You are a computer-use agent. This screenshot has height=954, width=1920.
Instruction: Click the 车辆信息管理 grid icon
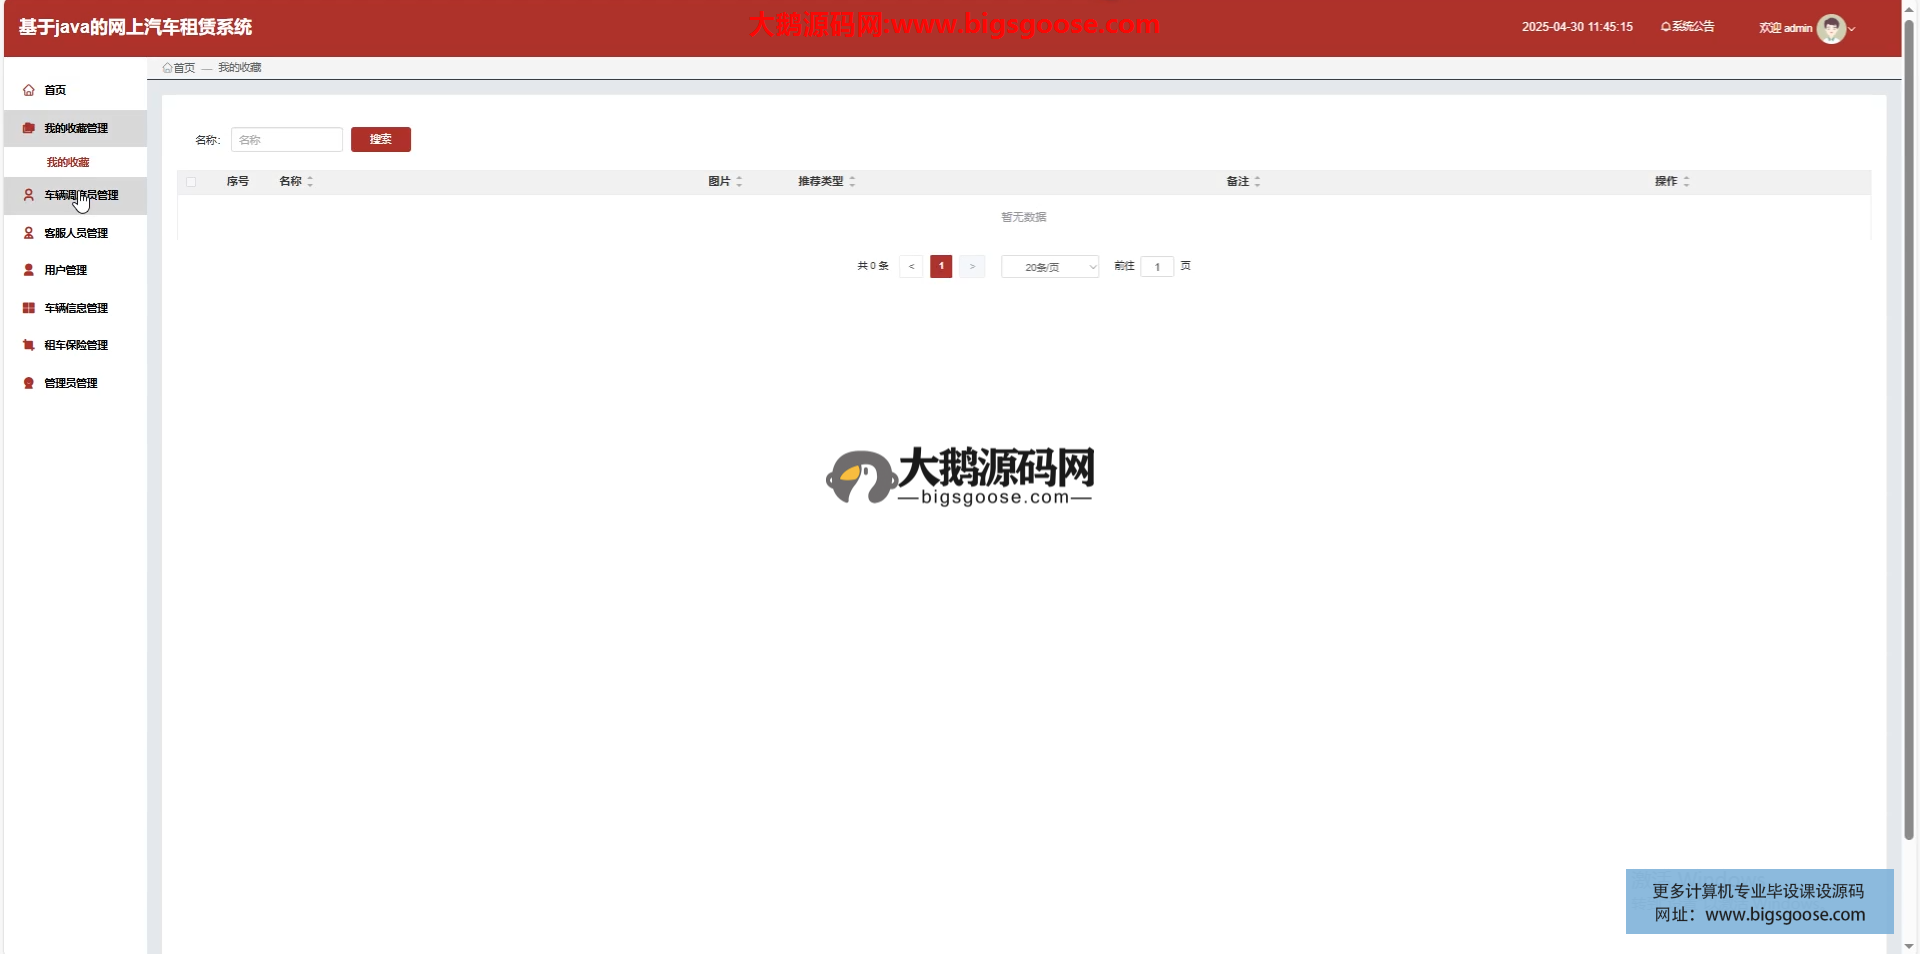click(x=29, y=308)
